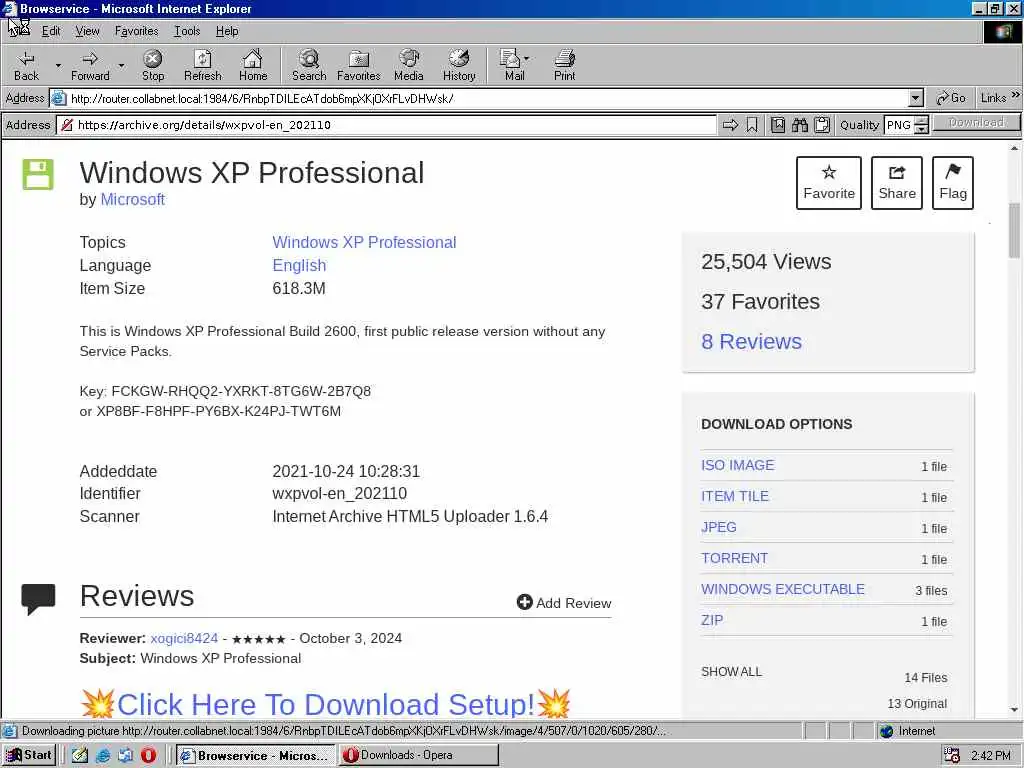The width and height of the screenshot is (1024, 768).
Task: Open the ZIP download option
Action: pyautogui.click(x=712, y=620)
